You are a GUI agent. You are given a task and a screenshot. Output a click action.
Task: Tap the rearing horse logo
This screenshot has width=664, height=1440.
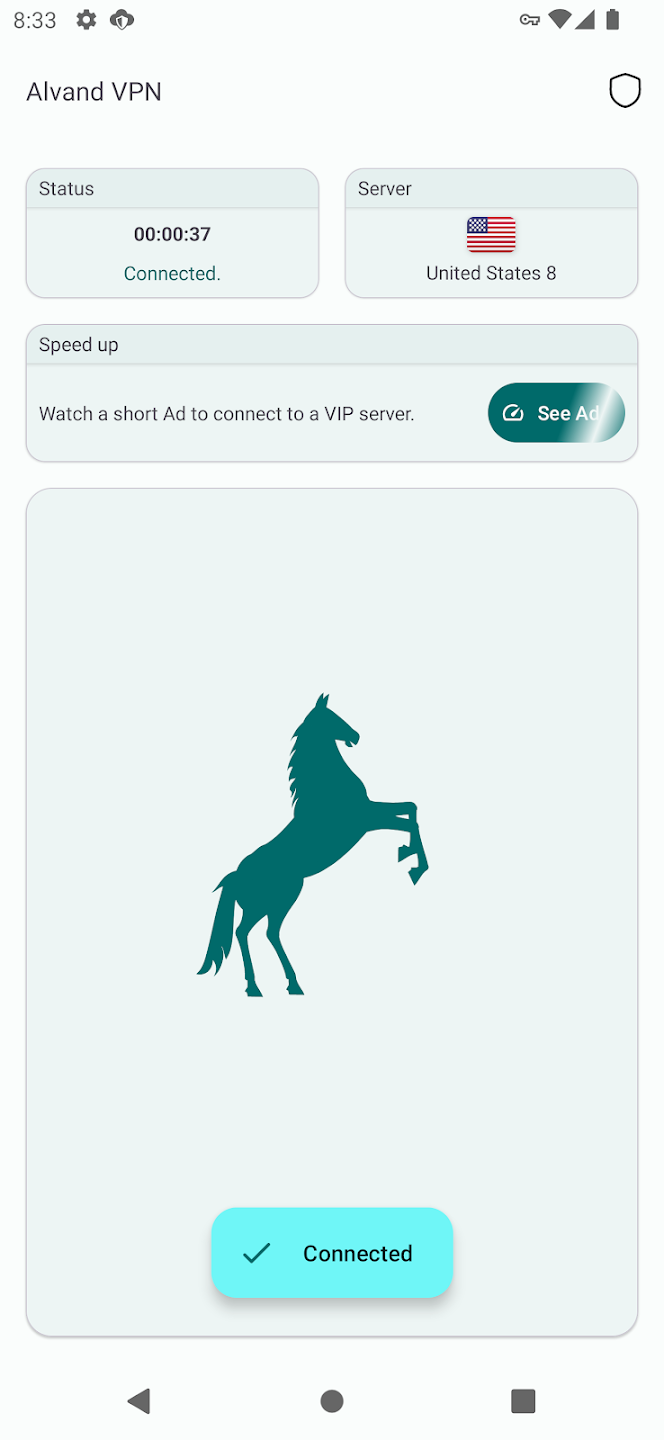313,845
